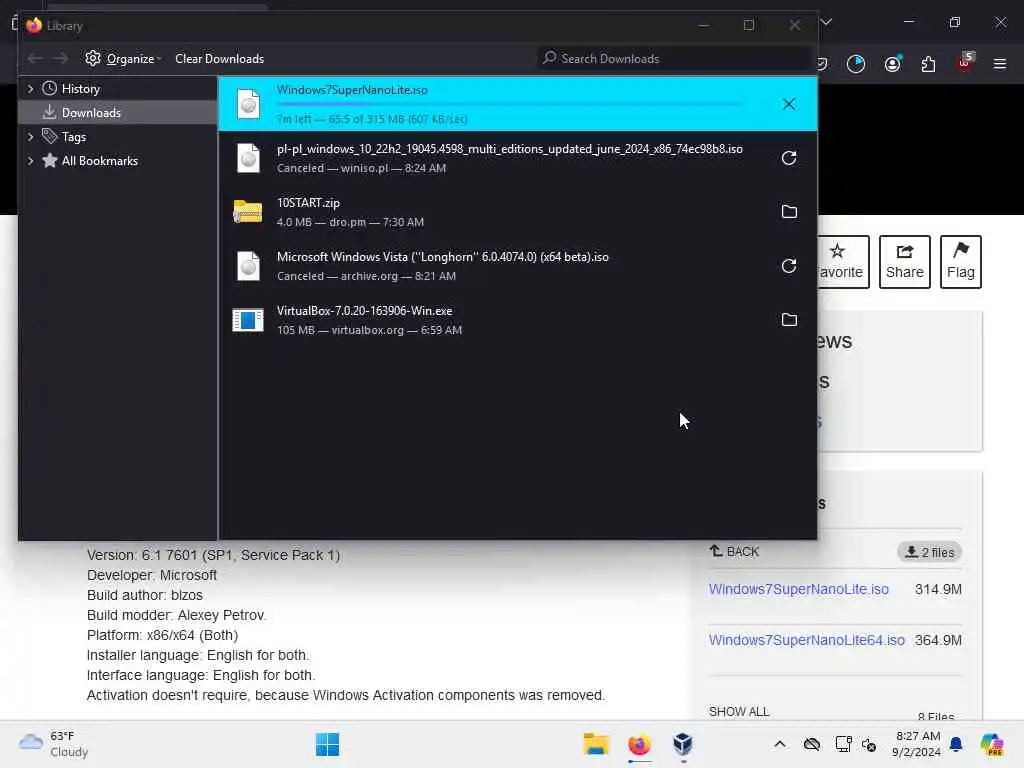Open notifications bell in taskbar
The width and height of the screenshot is (1024, 768).
(x=956, y=744)
